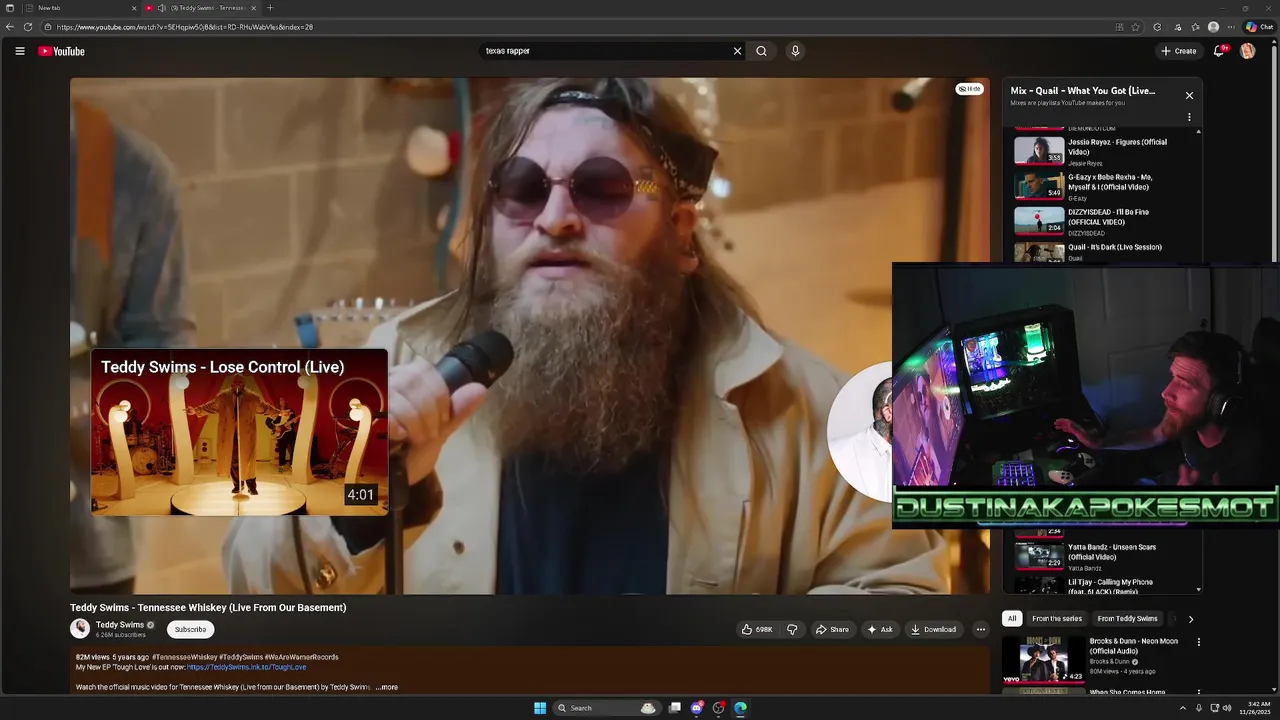
Task: Go back in the browser
Action: click(10, 27)
